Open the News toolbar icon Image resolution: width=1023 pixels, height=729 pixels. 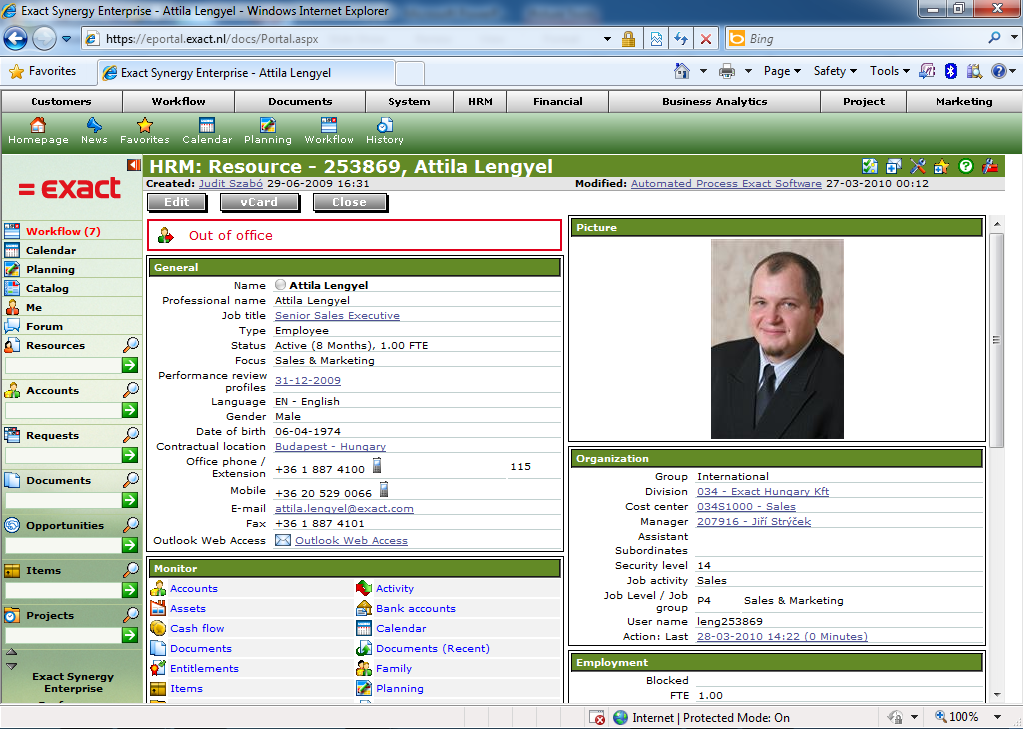94,131
